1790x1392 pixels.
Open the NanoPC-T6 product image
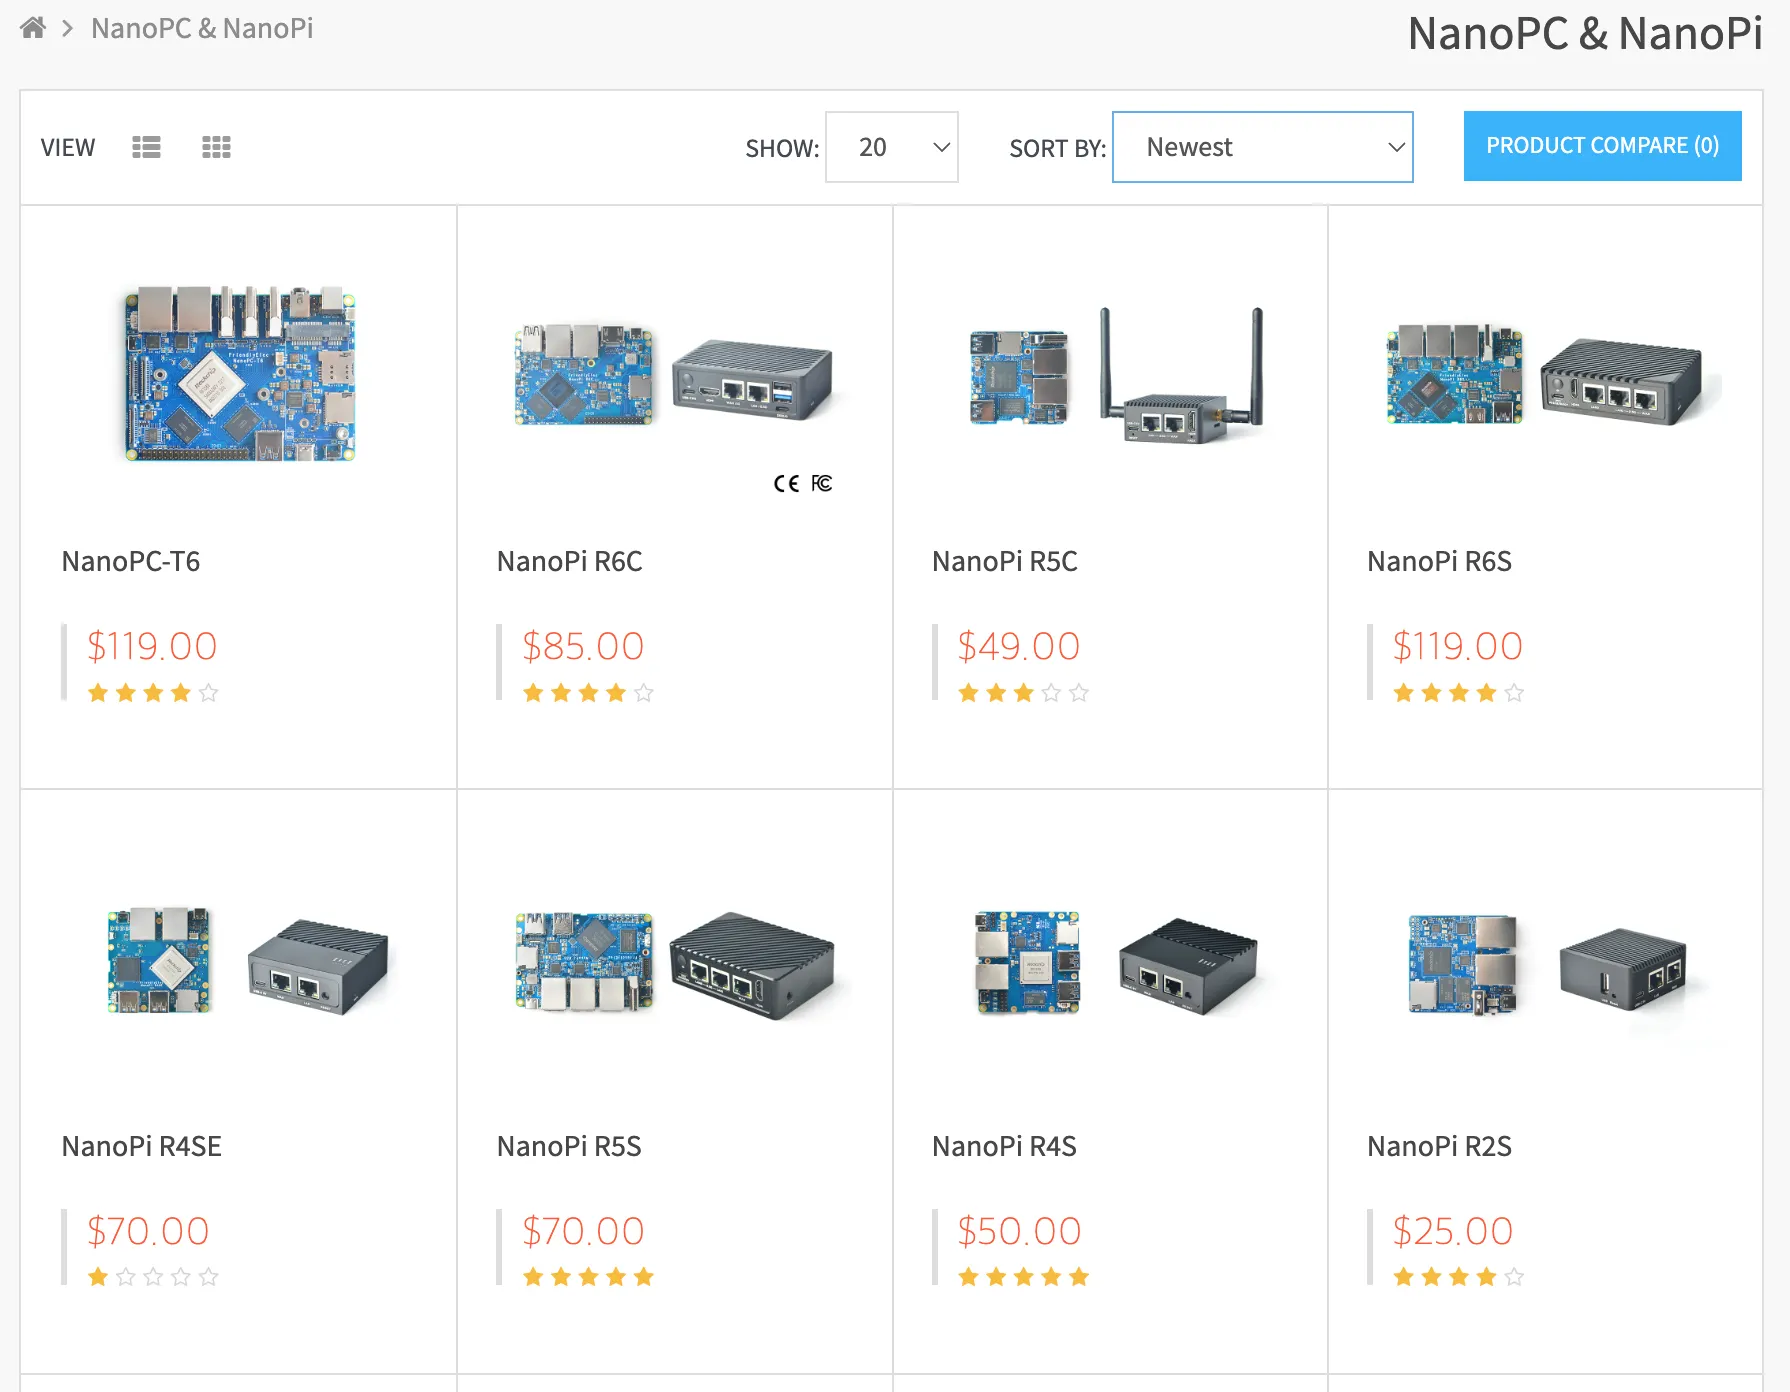coord(239,374)
